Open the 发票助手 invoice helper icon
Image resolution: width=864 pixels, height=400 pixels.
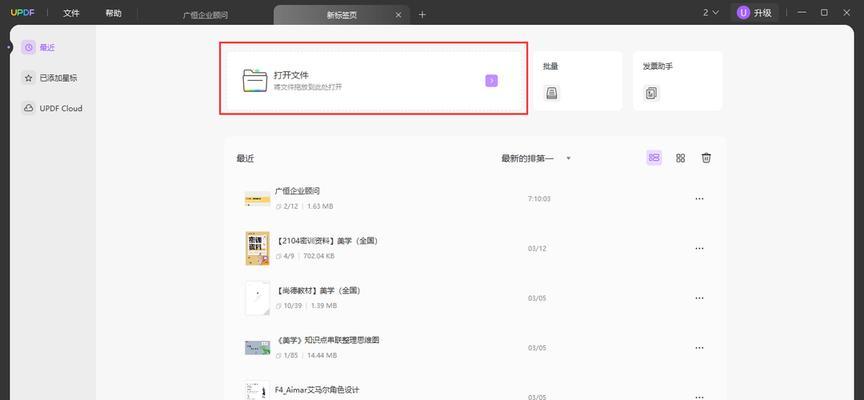coord(651,93)
